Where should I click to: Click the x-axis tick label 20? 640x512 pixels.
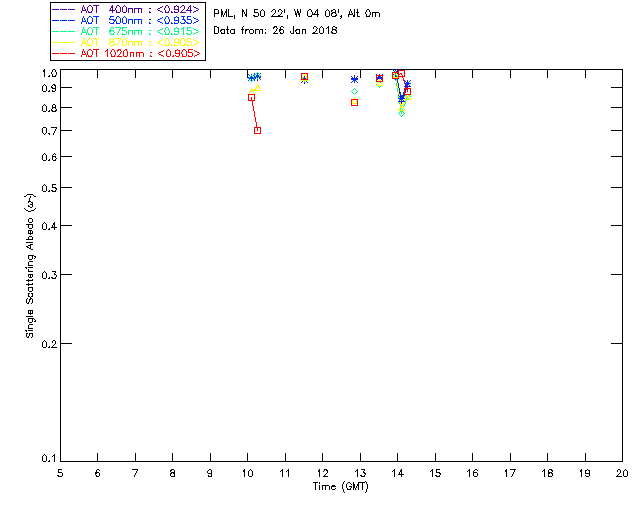click(622, 474)
